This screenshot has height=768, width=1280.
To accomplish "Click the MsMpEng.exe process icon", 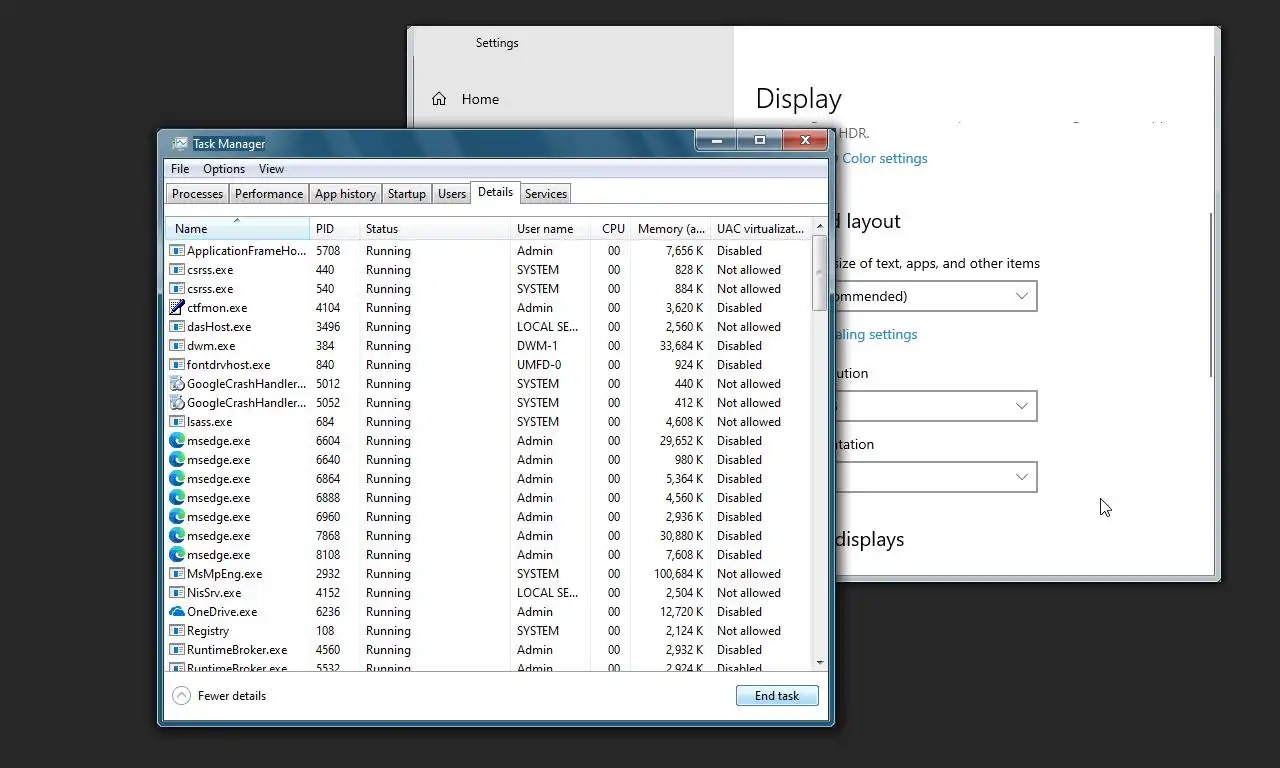I will pos(177,574).
